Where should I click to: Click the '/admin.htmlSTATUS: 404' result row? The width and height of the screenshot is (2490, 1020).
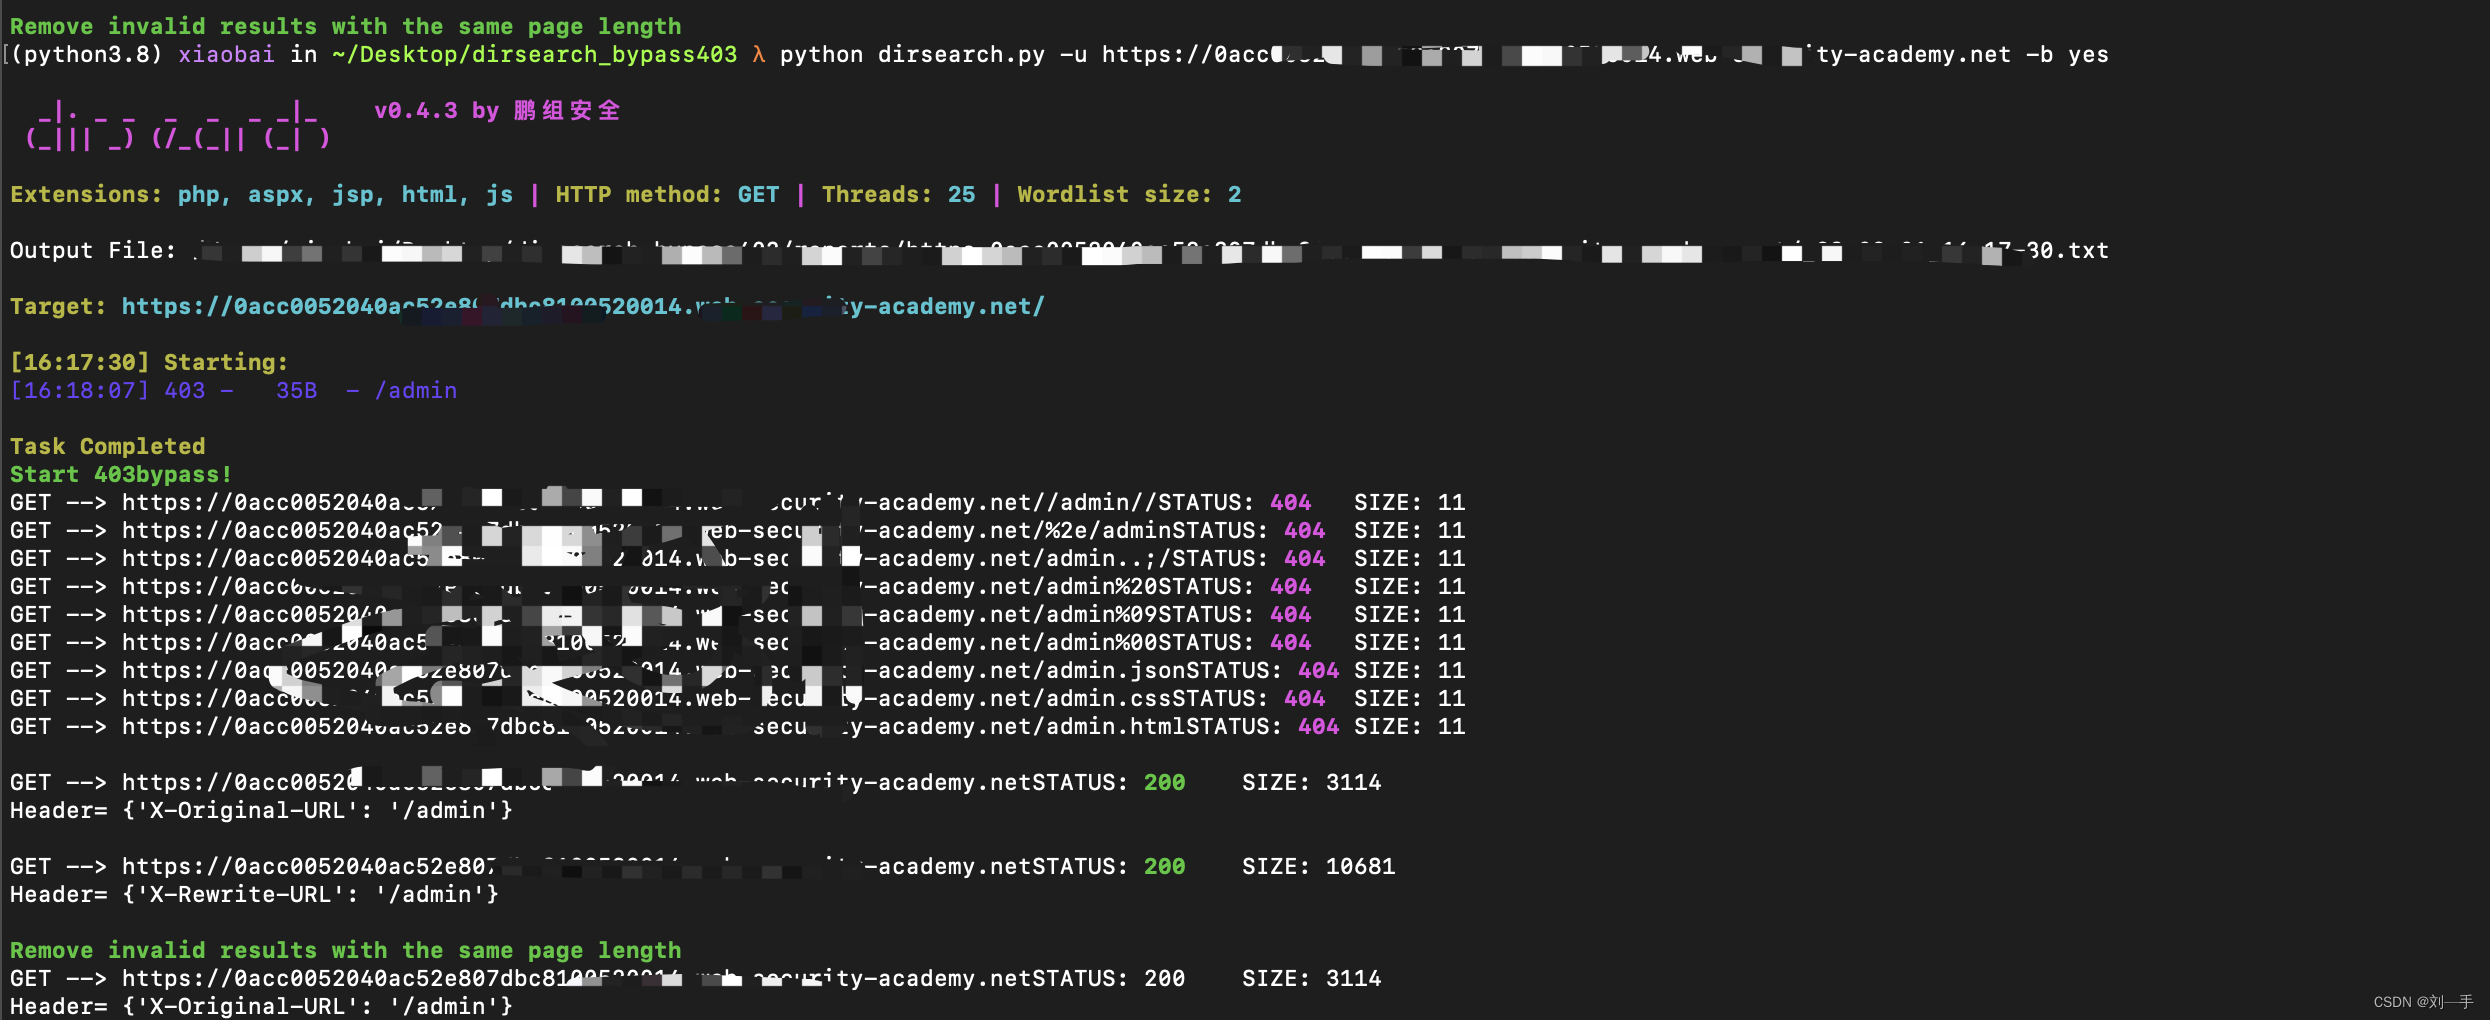[x=737, y=727]
